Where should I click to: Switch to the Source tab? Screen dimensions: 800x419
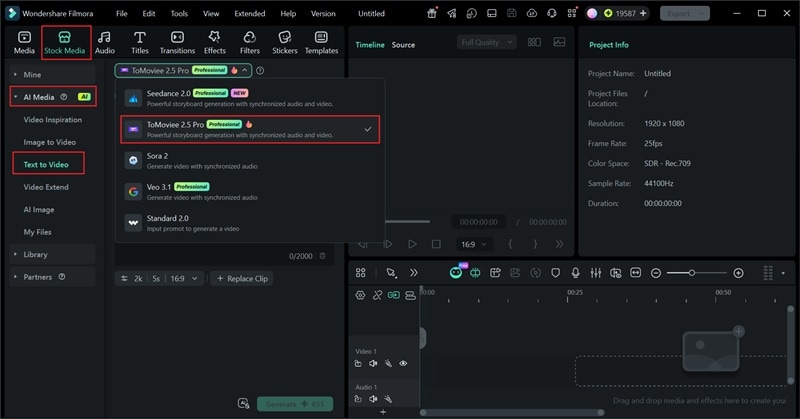[x=403, y=45]
